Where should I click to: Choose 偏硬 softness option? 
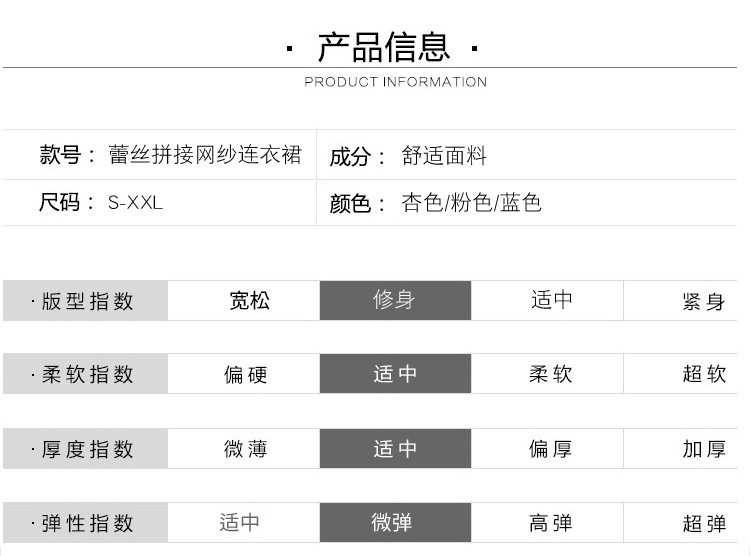(x=246, y=375)
